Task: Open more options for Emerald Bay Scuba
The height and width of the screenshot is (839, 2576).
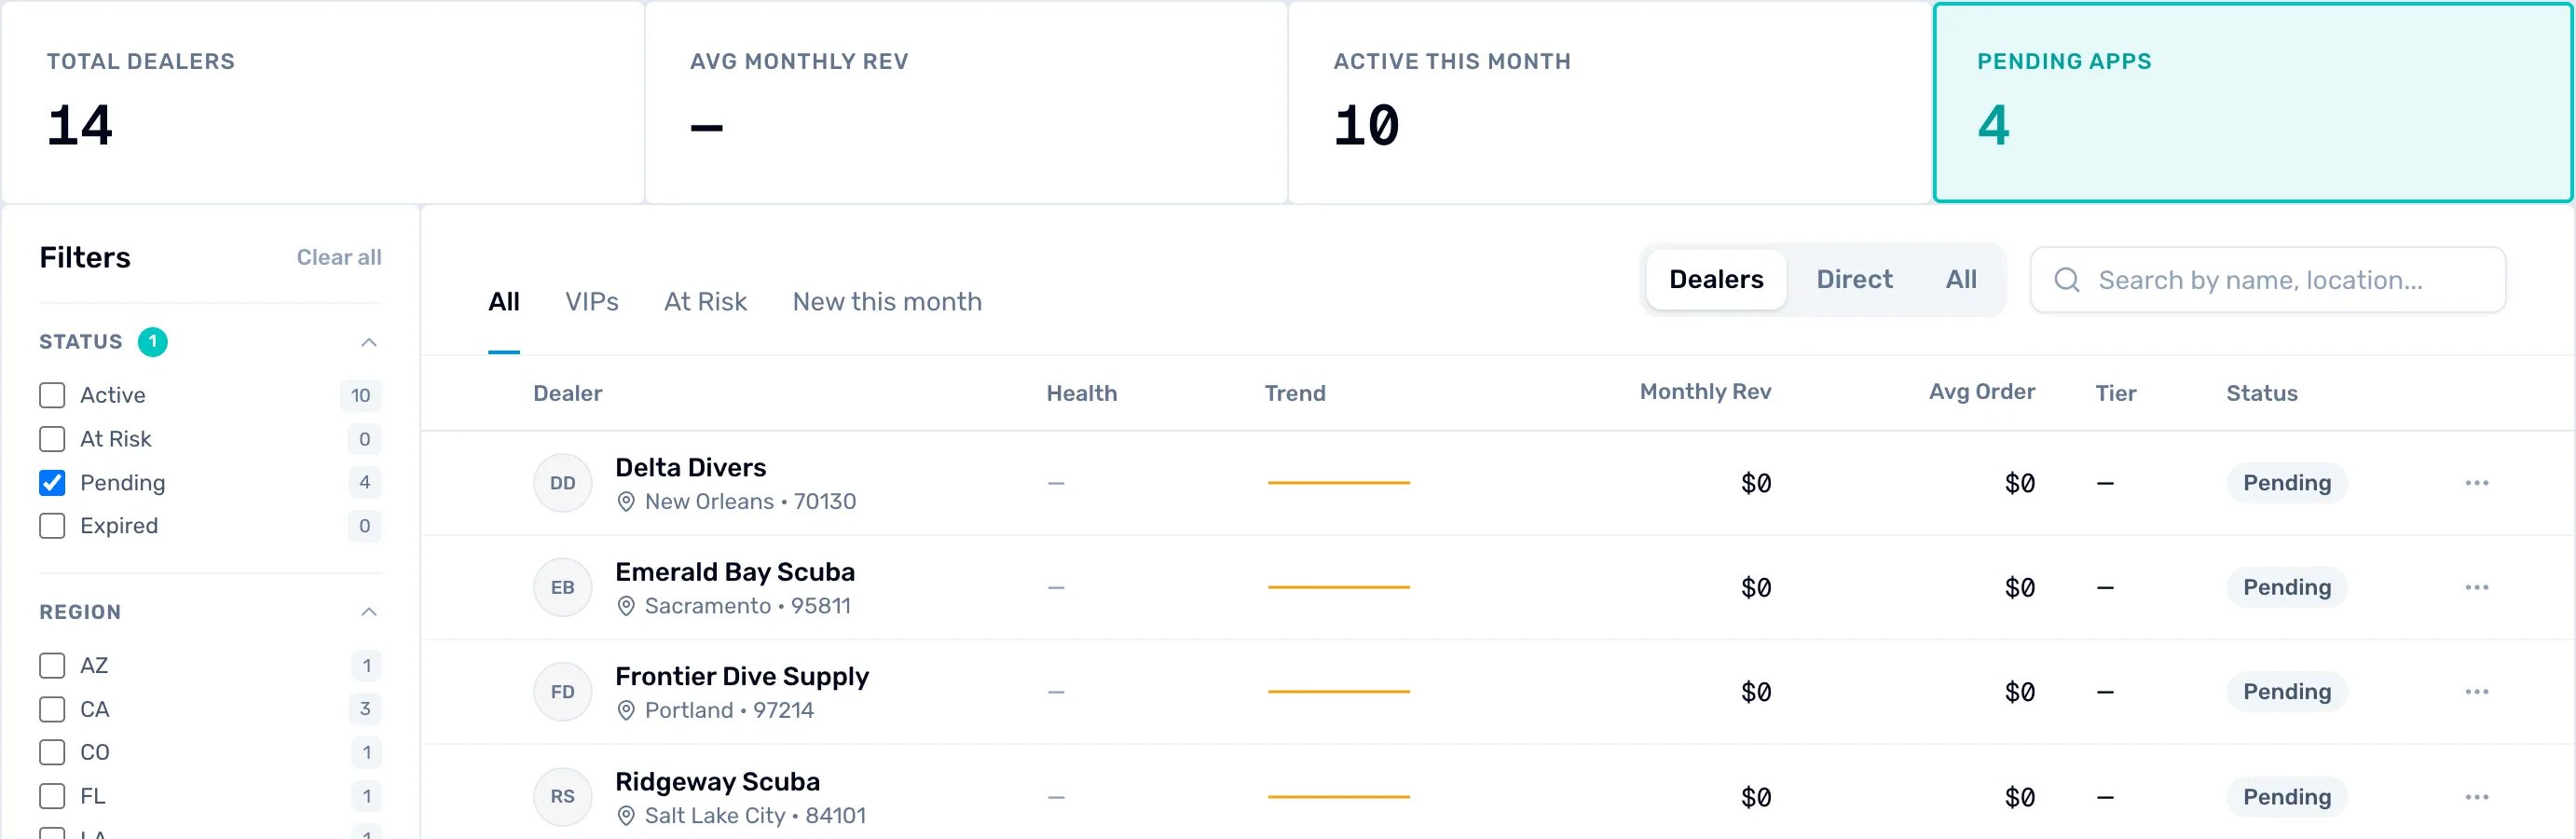Action: point(2476,587)
